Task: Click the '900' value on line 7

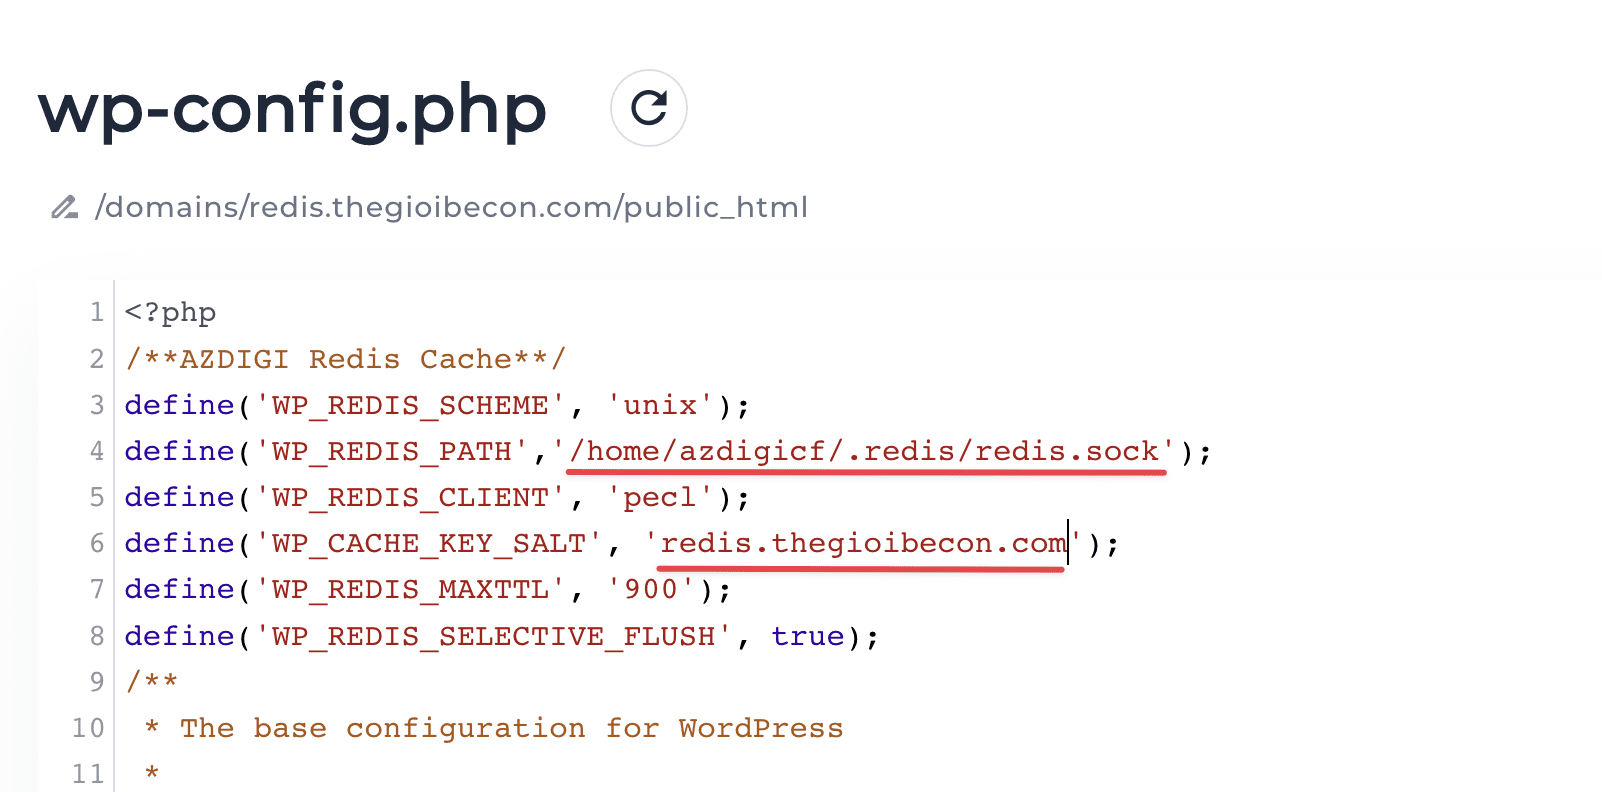Action: 651,589
